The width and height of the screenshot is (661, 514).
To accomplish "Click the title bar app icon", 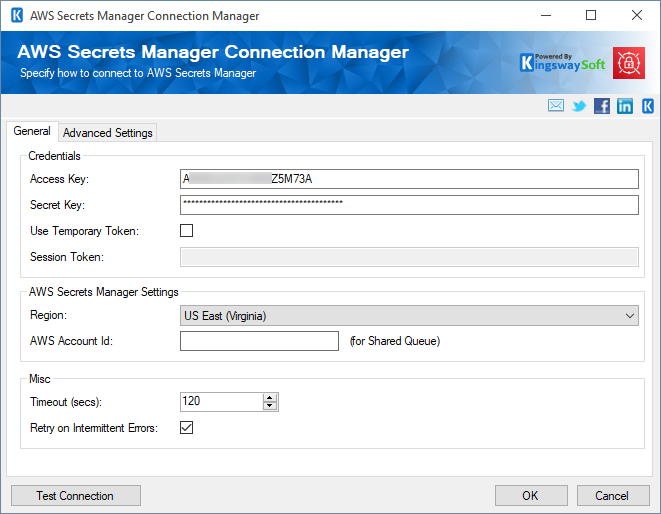I will (17, 16).
